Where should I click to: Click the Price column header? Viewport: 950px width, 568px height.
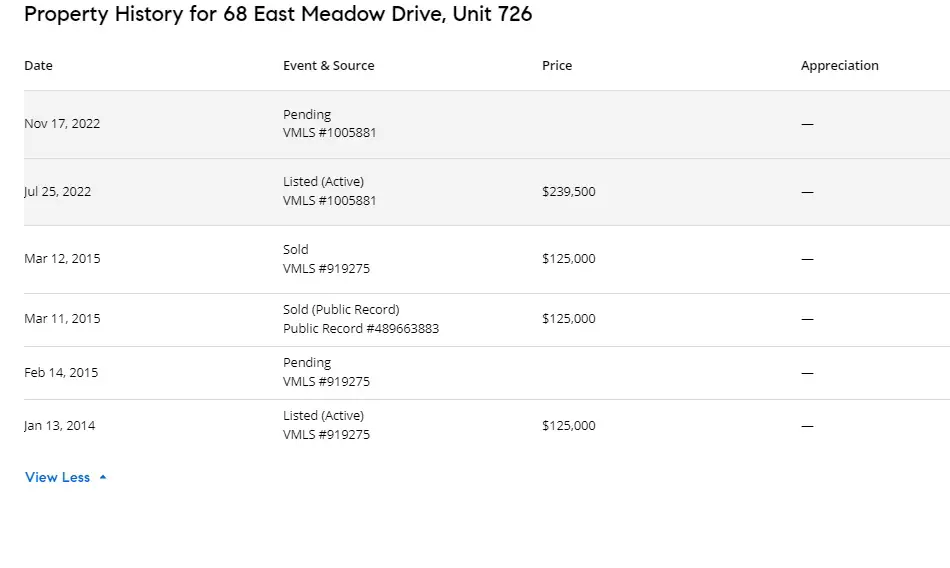557,65
